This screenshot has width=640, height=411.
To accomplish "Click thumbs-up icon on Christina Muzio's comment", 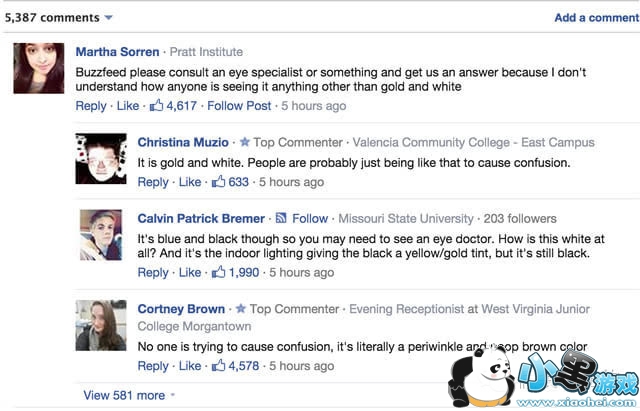I will pos(219,181).
